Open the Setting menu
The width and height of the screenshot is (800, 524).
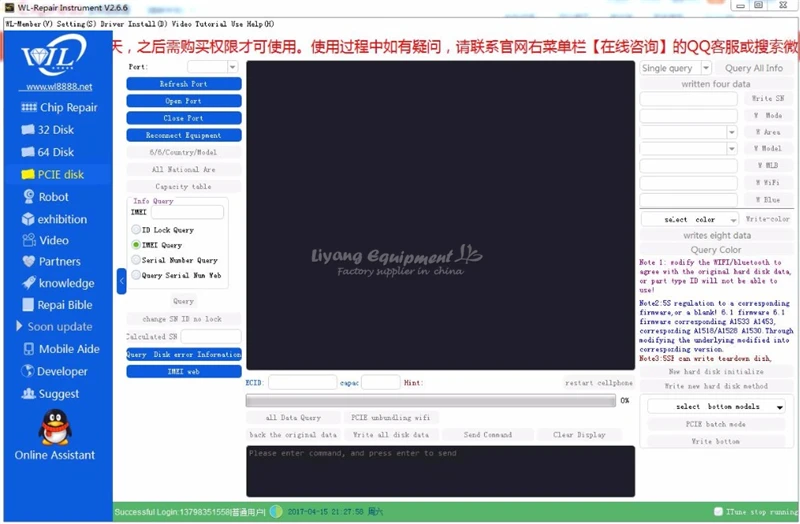click(76, 24)
